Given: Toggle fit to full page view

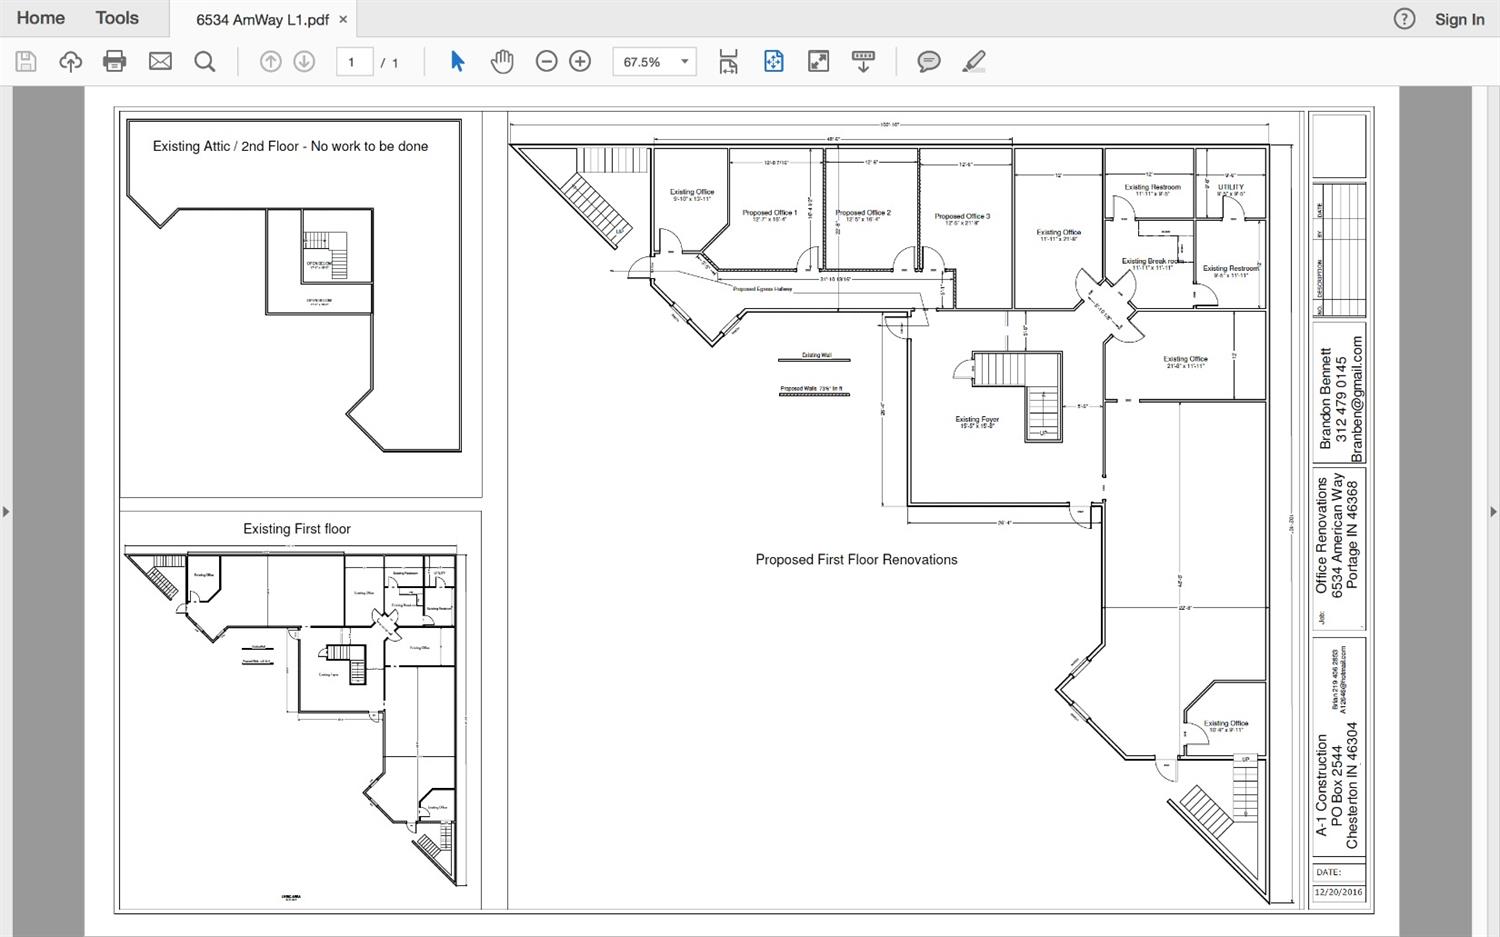Looking at the screenshot, I should coord(773,62).
